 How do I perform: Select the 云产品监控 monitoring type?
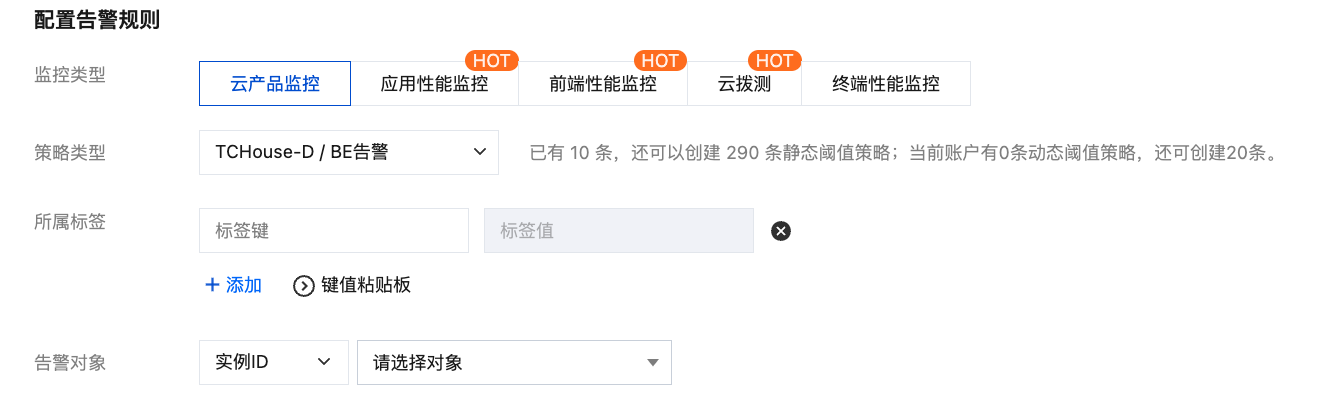click(275, 84)
